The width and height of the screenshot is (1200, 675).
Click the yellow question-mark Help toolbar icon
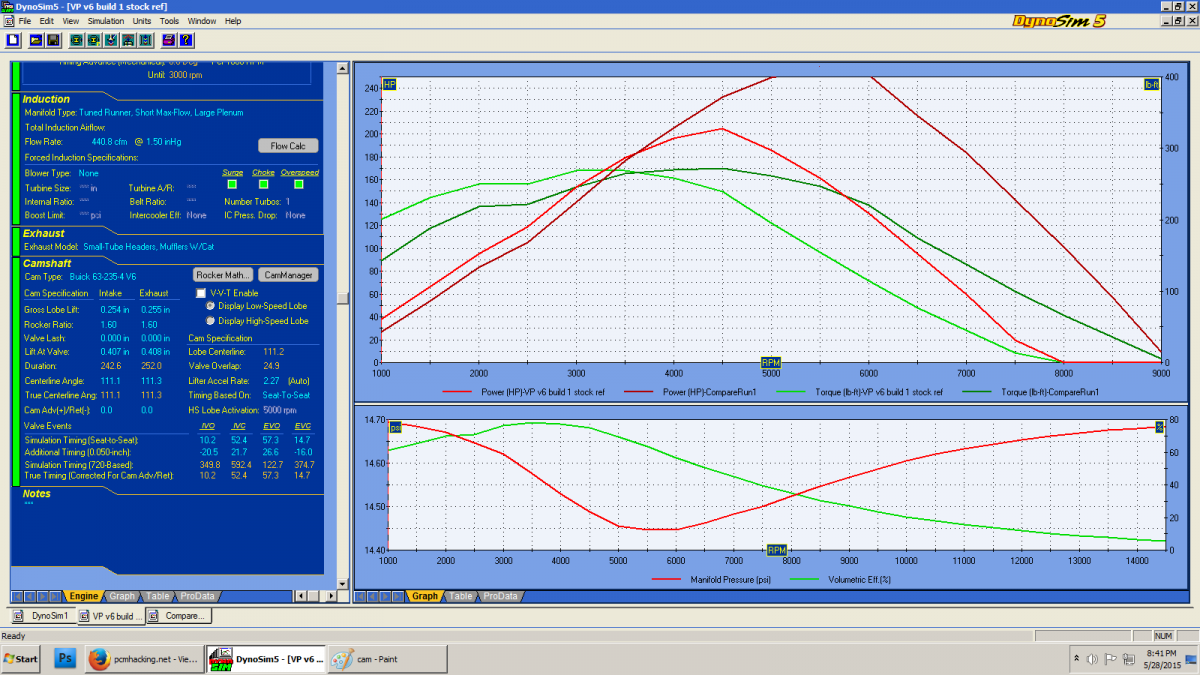point(186,40)
